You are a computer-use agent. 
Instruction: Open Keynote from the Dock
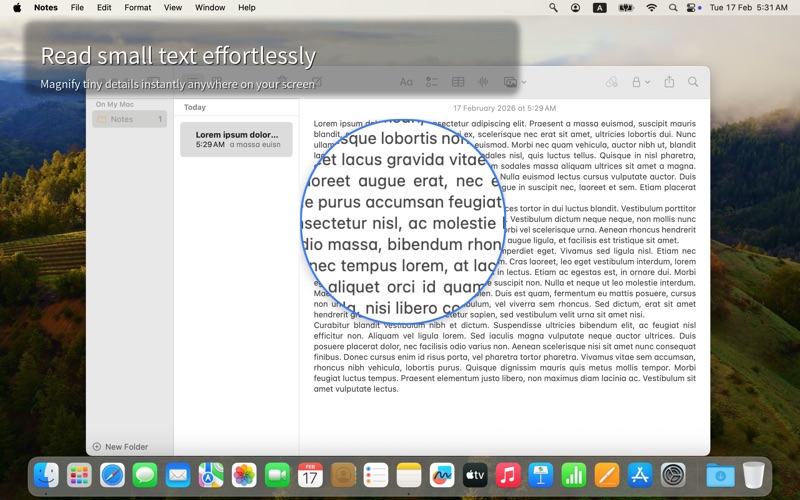[541, 476]
